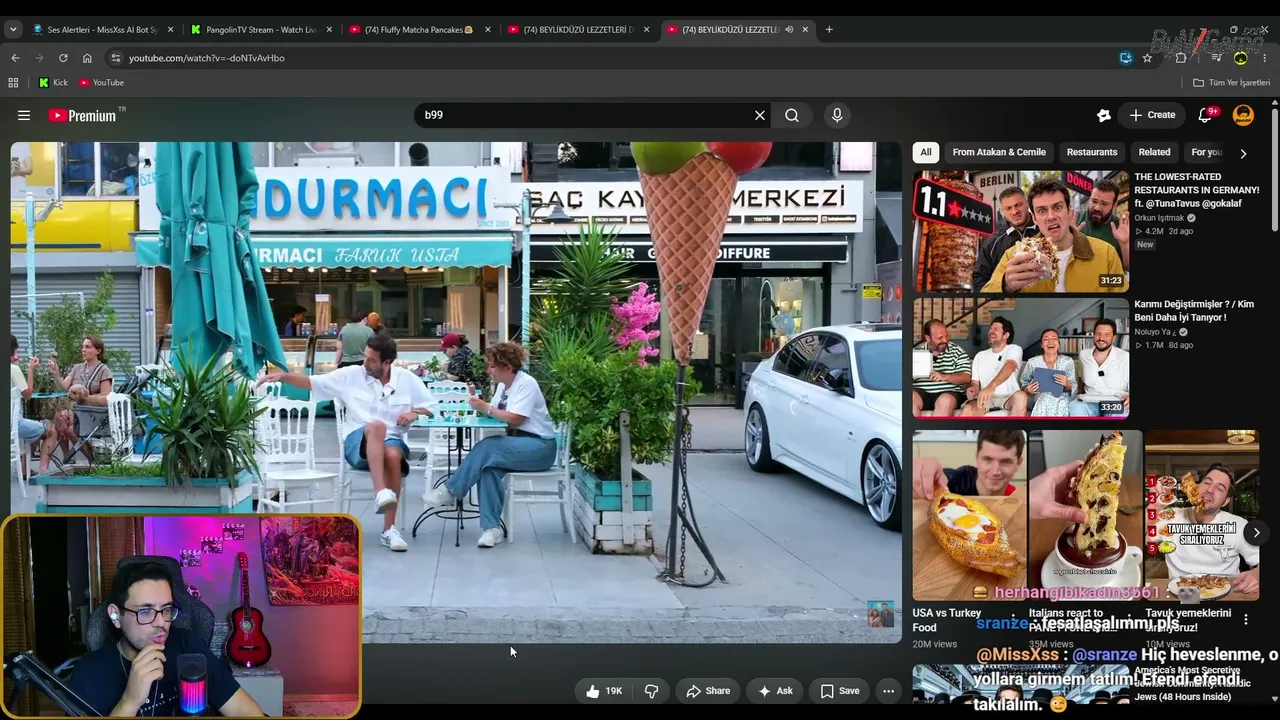Viewport: 1280px width, 720px height.
Task: Clear the search box with X
Action: (x=760, y=115)
